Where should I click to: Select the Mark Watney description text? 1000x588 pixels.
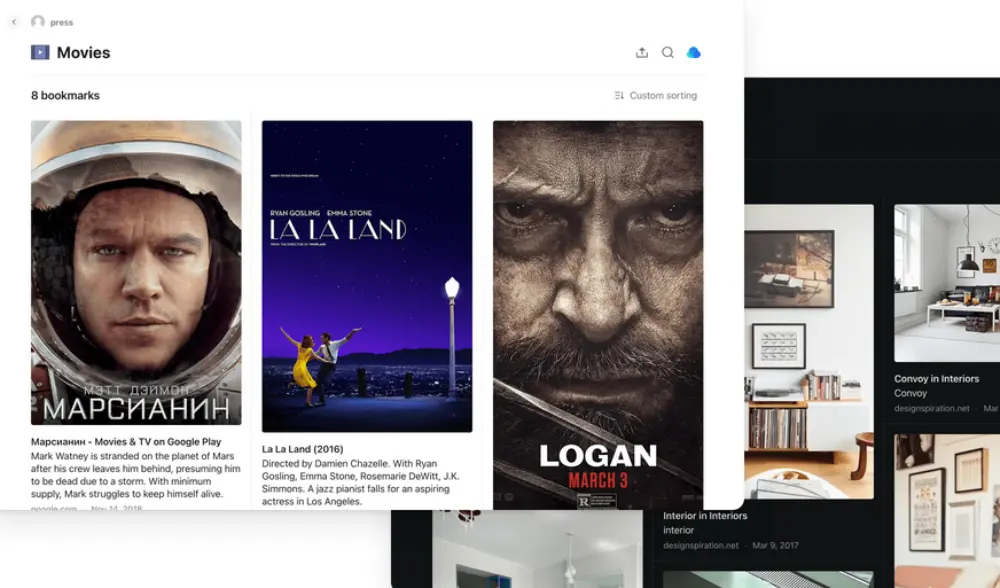pyautogui.click(x=136, y=475)
